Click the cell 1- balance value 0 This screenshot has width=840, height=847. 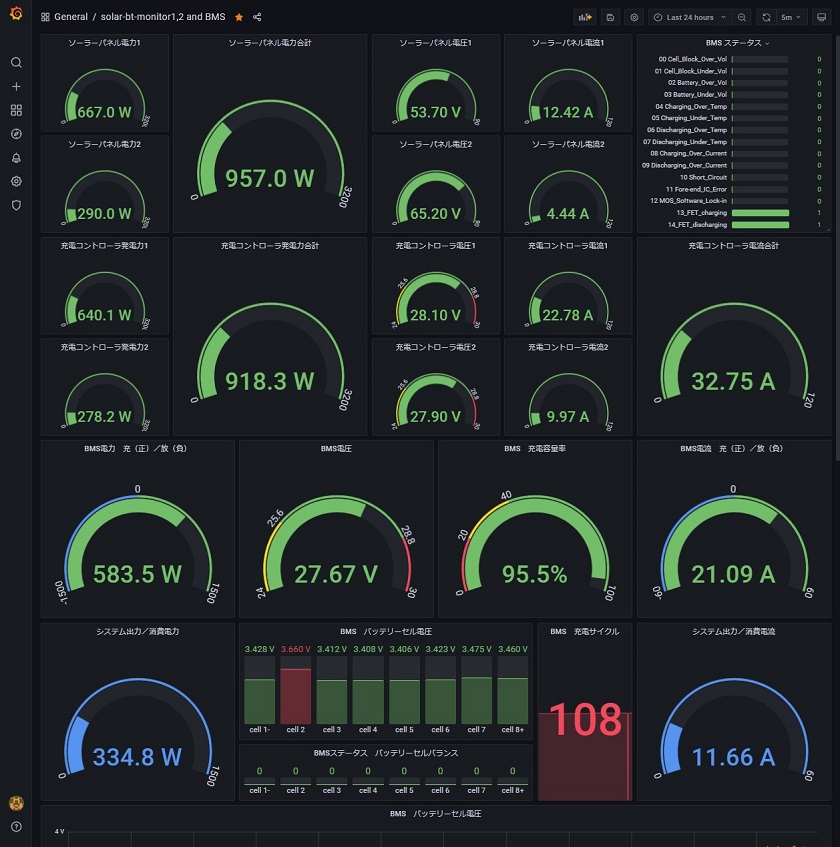259,771
